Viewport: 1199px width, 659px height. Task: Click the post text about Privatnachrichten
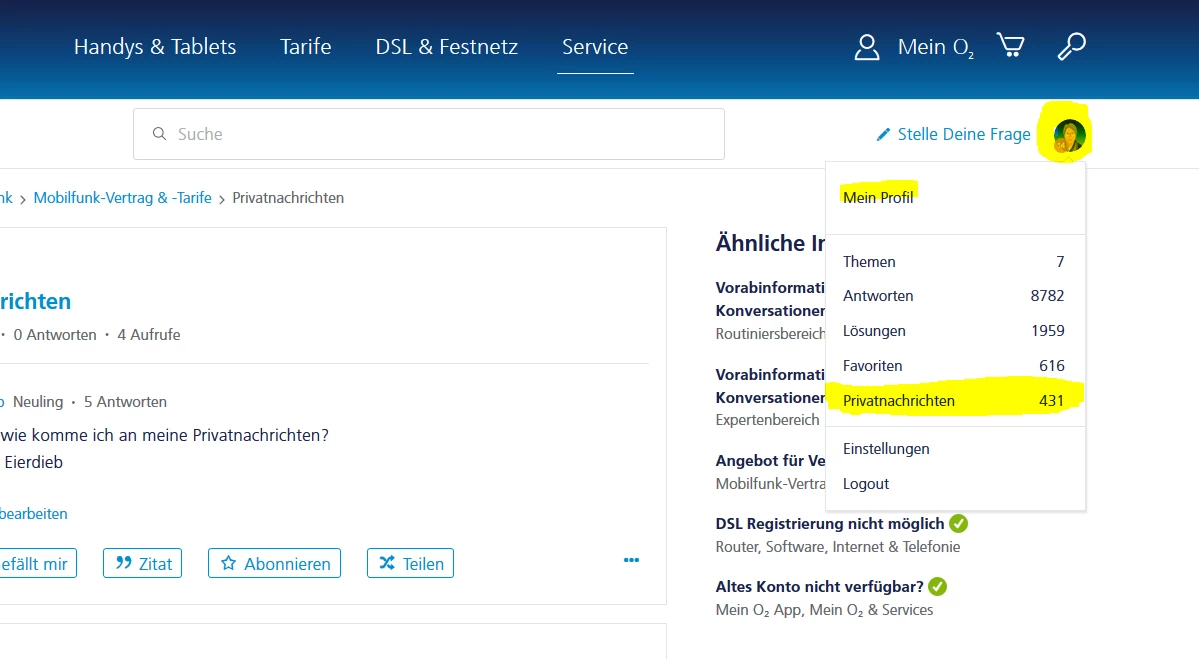[164, 435]
